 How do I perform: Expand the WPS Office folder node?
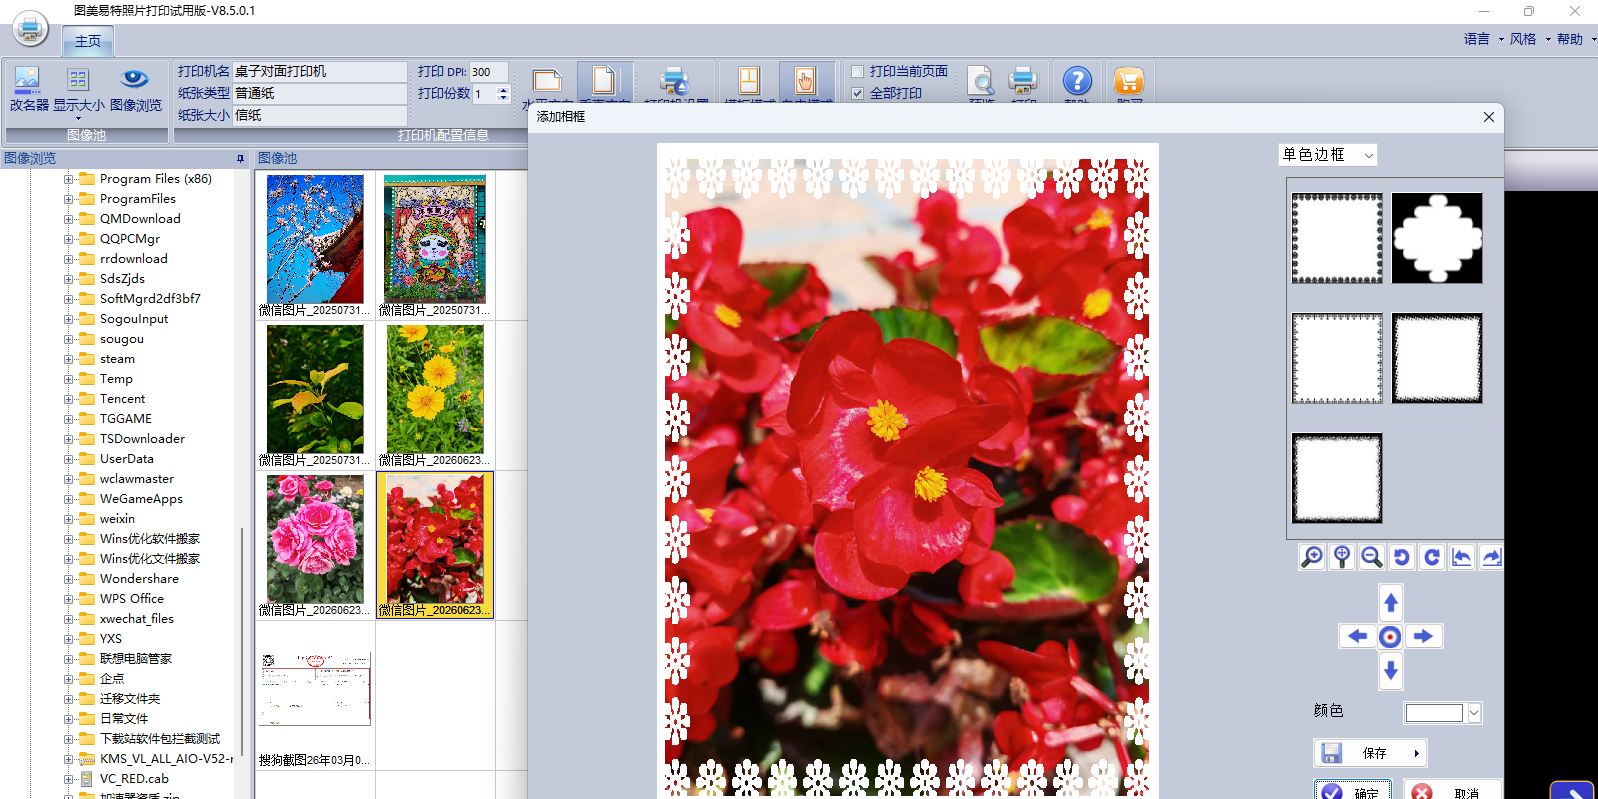pos(69,599)
